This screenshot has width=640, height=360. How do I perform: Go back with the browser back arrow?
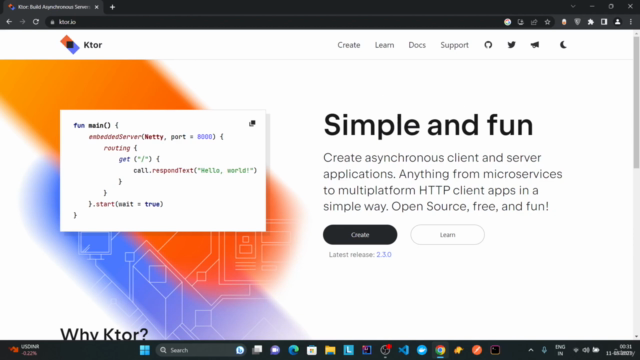click(9, 22)
